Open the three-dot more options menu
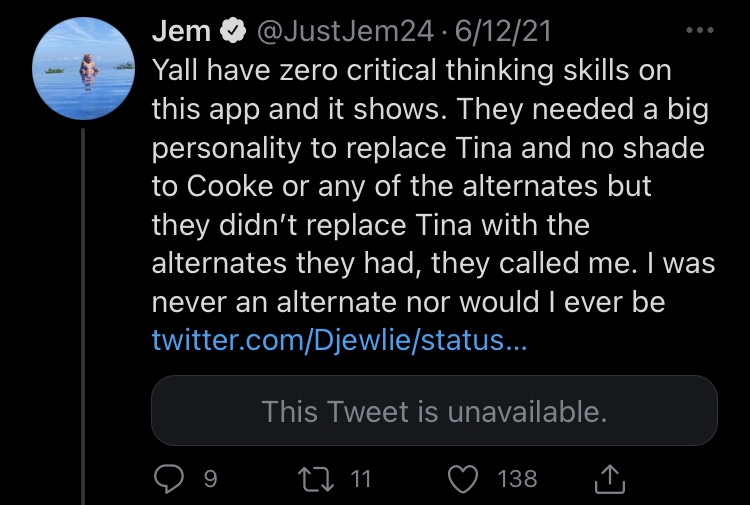The image size is (750, 505). click(x=699, y=30)
